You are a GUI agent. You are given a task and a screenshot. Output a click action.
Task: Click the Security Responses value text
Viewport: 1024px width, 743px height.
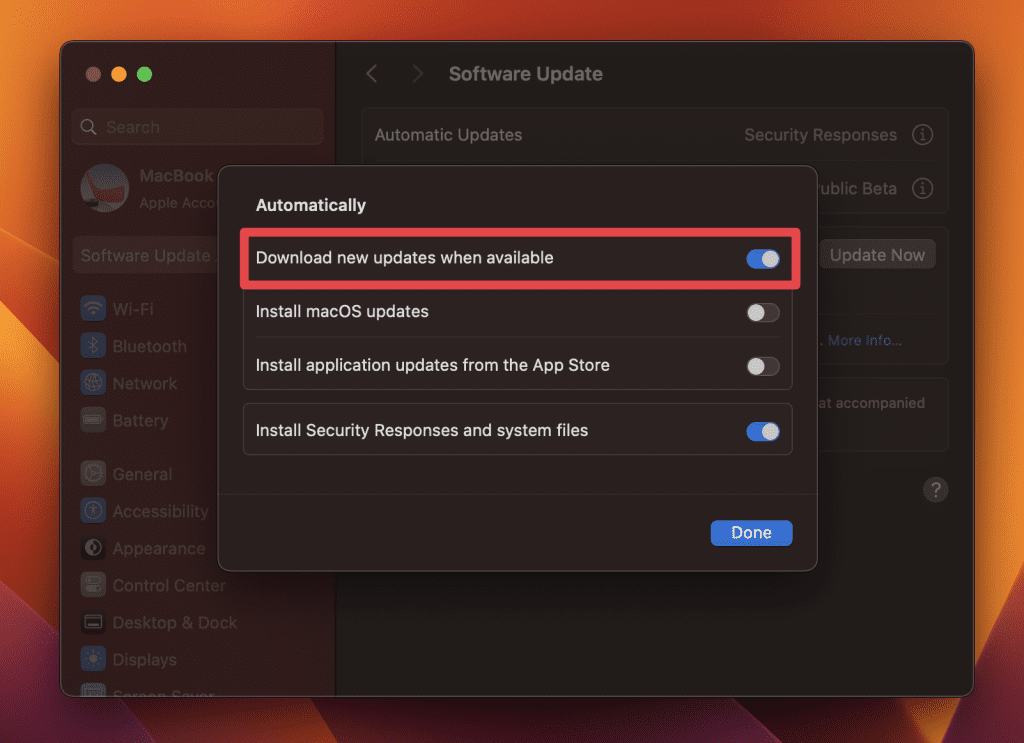coord(820,134)
